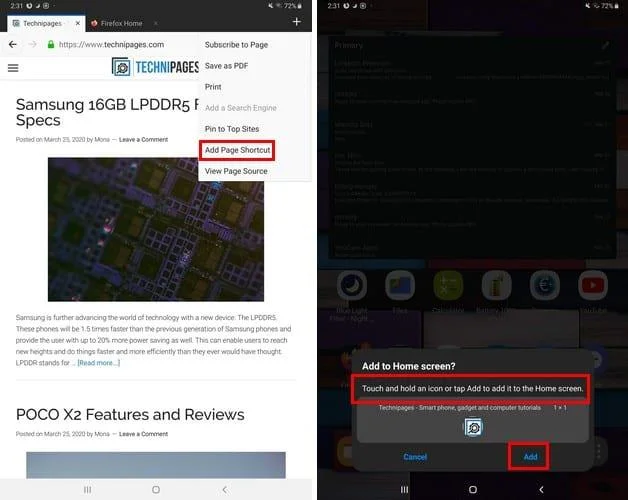Image resolution: width=628 pixels, height=500 pixels.
Task: Open the YouTube app icon
Action: [593, 285]
